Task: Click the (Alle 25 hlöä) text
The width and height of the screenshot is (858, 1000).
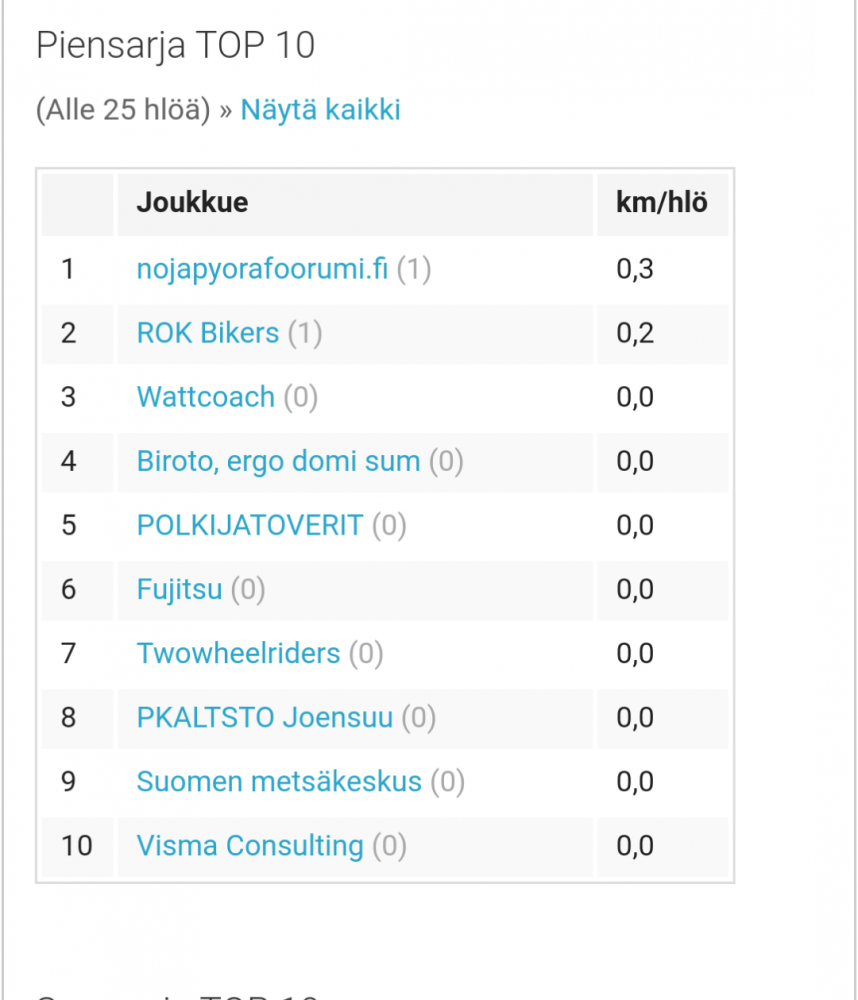Action: click(123, 110)
